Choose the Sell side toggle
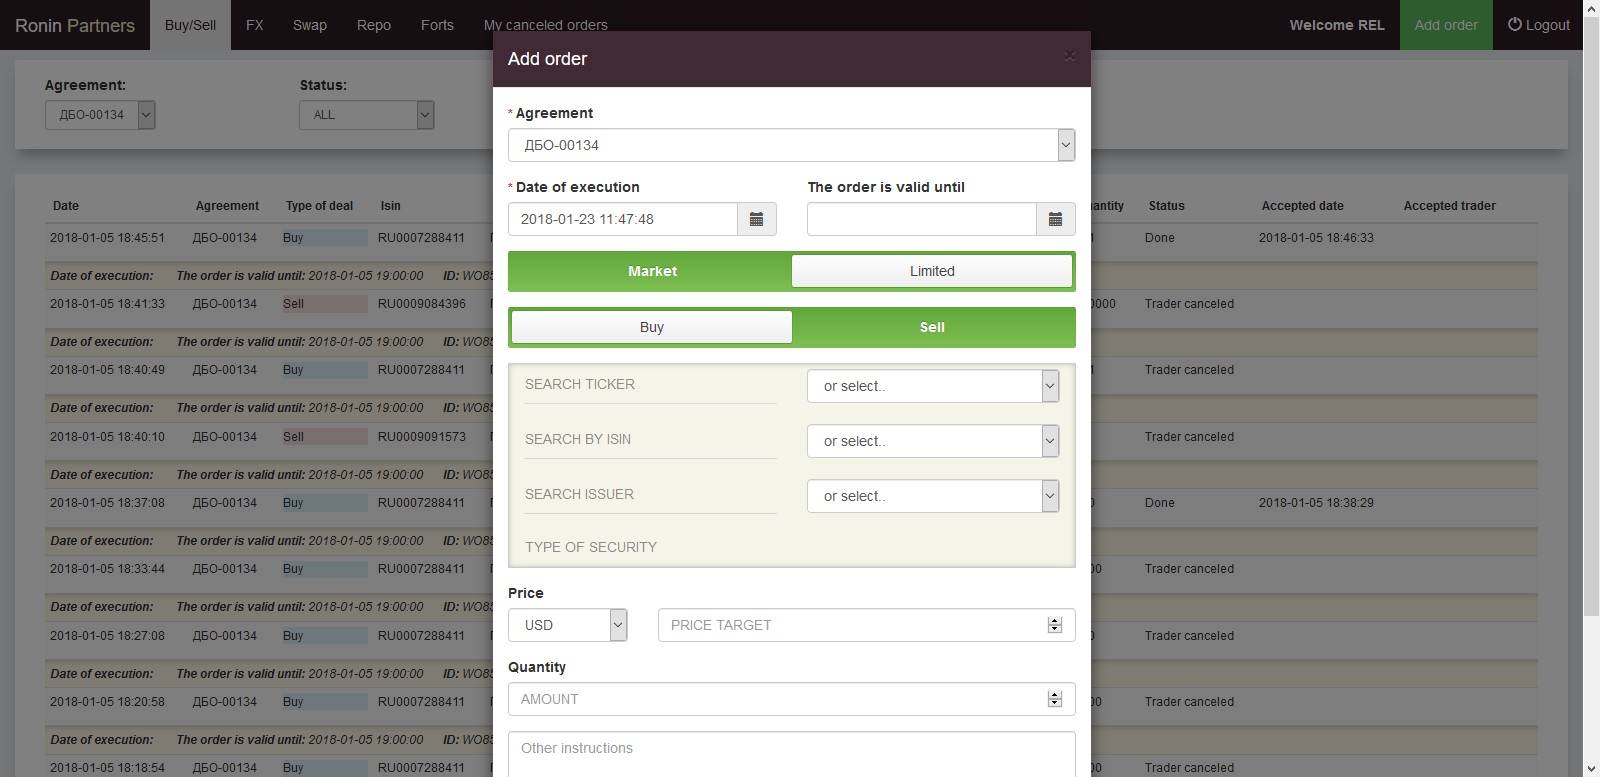The image size is (1600, 777). pyautogui.click(x=932, y=327)
